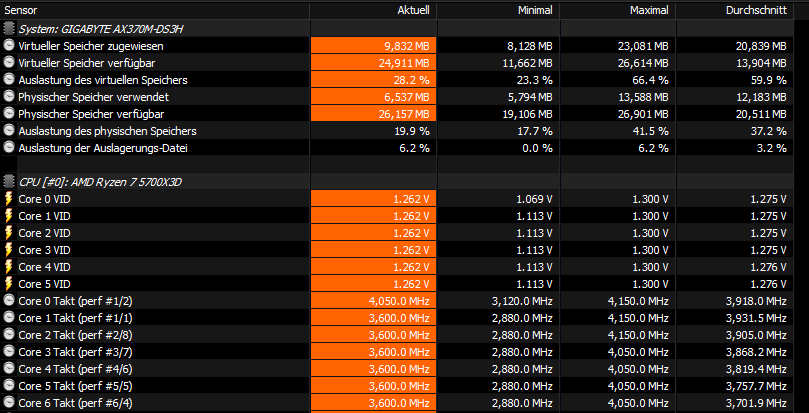Click the current value 28.2 %
809x413 pixels.
tap(413, 81)
